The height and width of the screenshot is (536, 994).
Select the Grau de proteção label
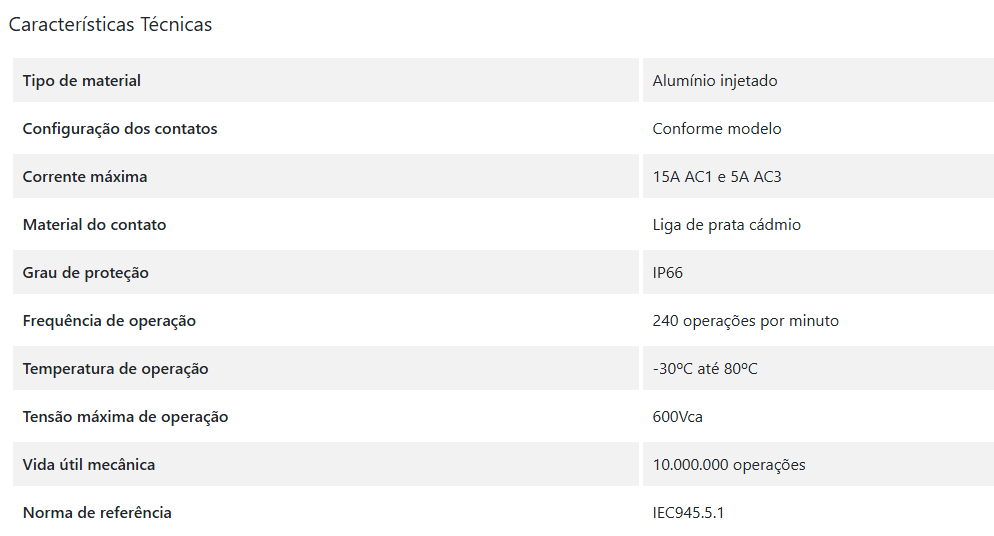coord(86,273)
